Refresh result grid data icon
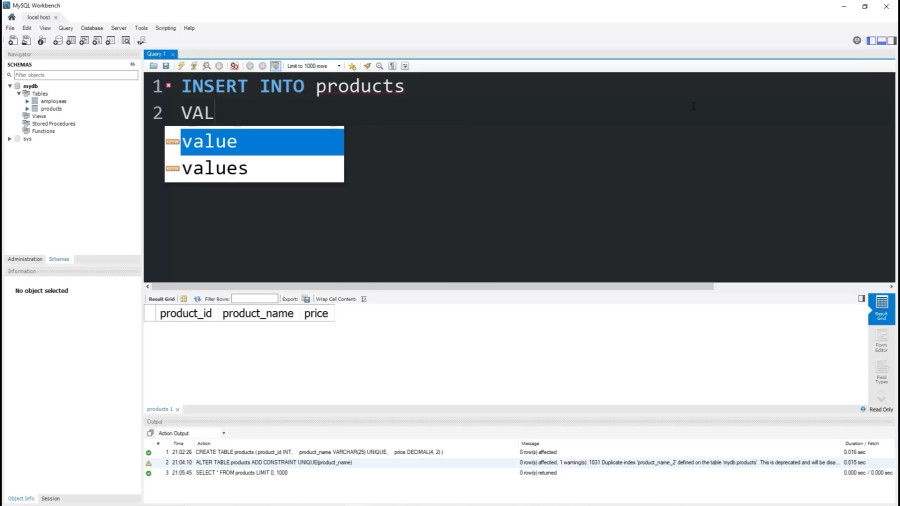This screenshot has height=506, width=900. click(197, 299)
